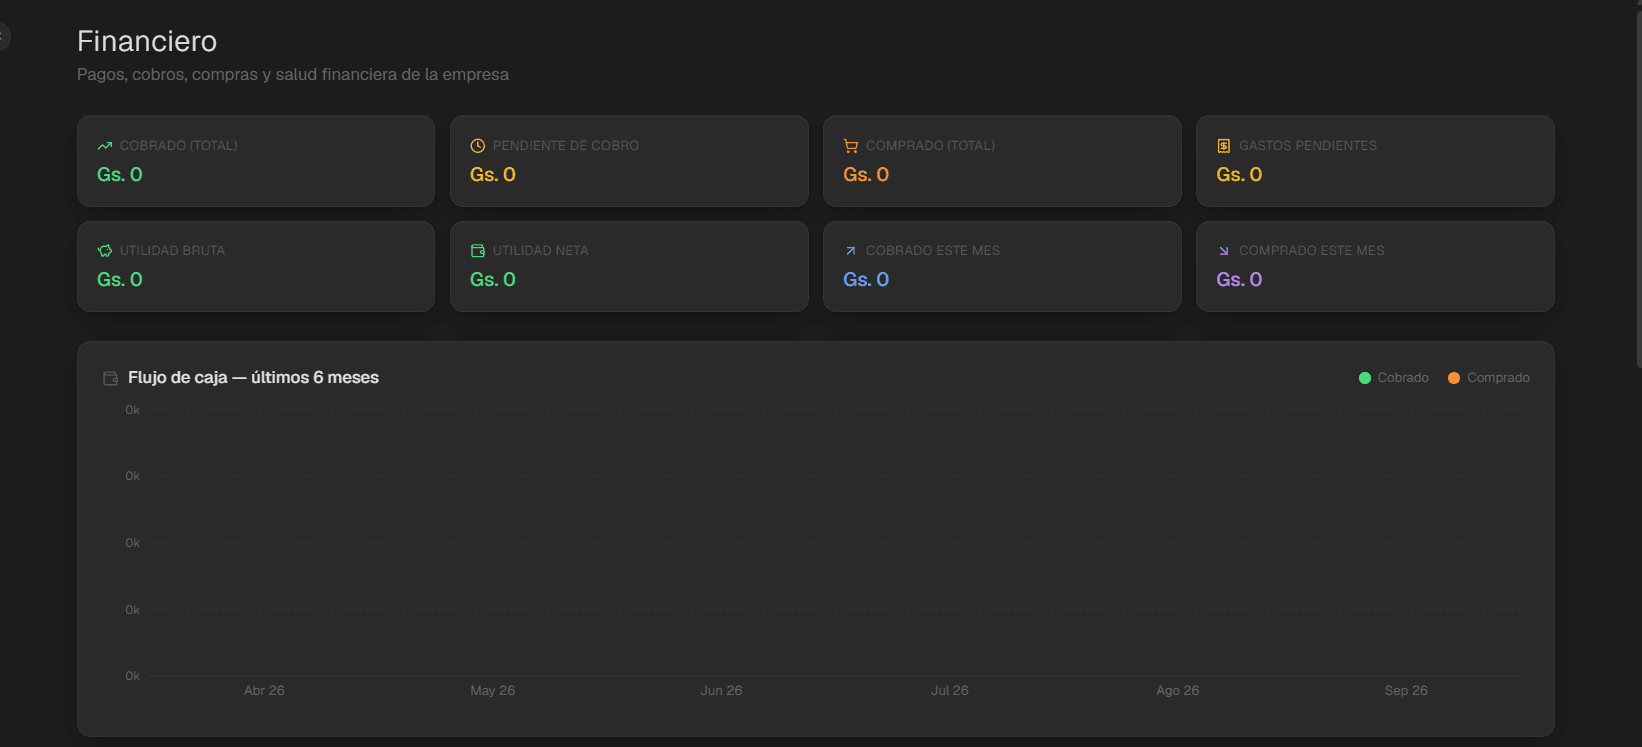Click the Gs. 0 value under Comprado (Total)
Viewport: 1642px width, 747px height.
[866, 175]
